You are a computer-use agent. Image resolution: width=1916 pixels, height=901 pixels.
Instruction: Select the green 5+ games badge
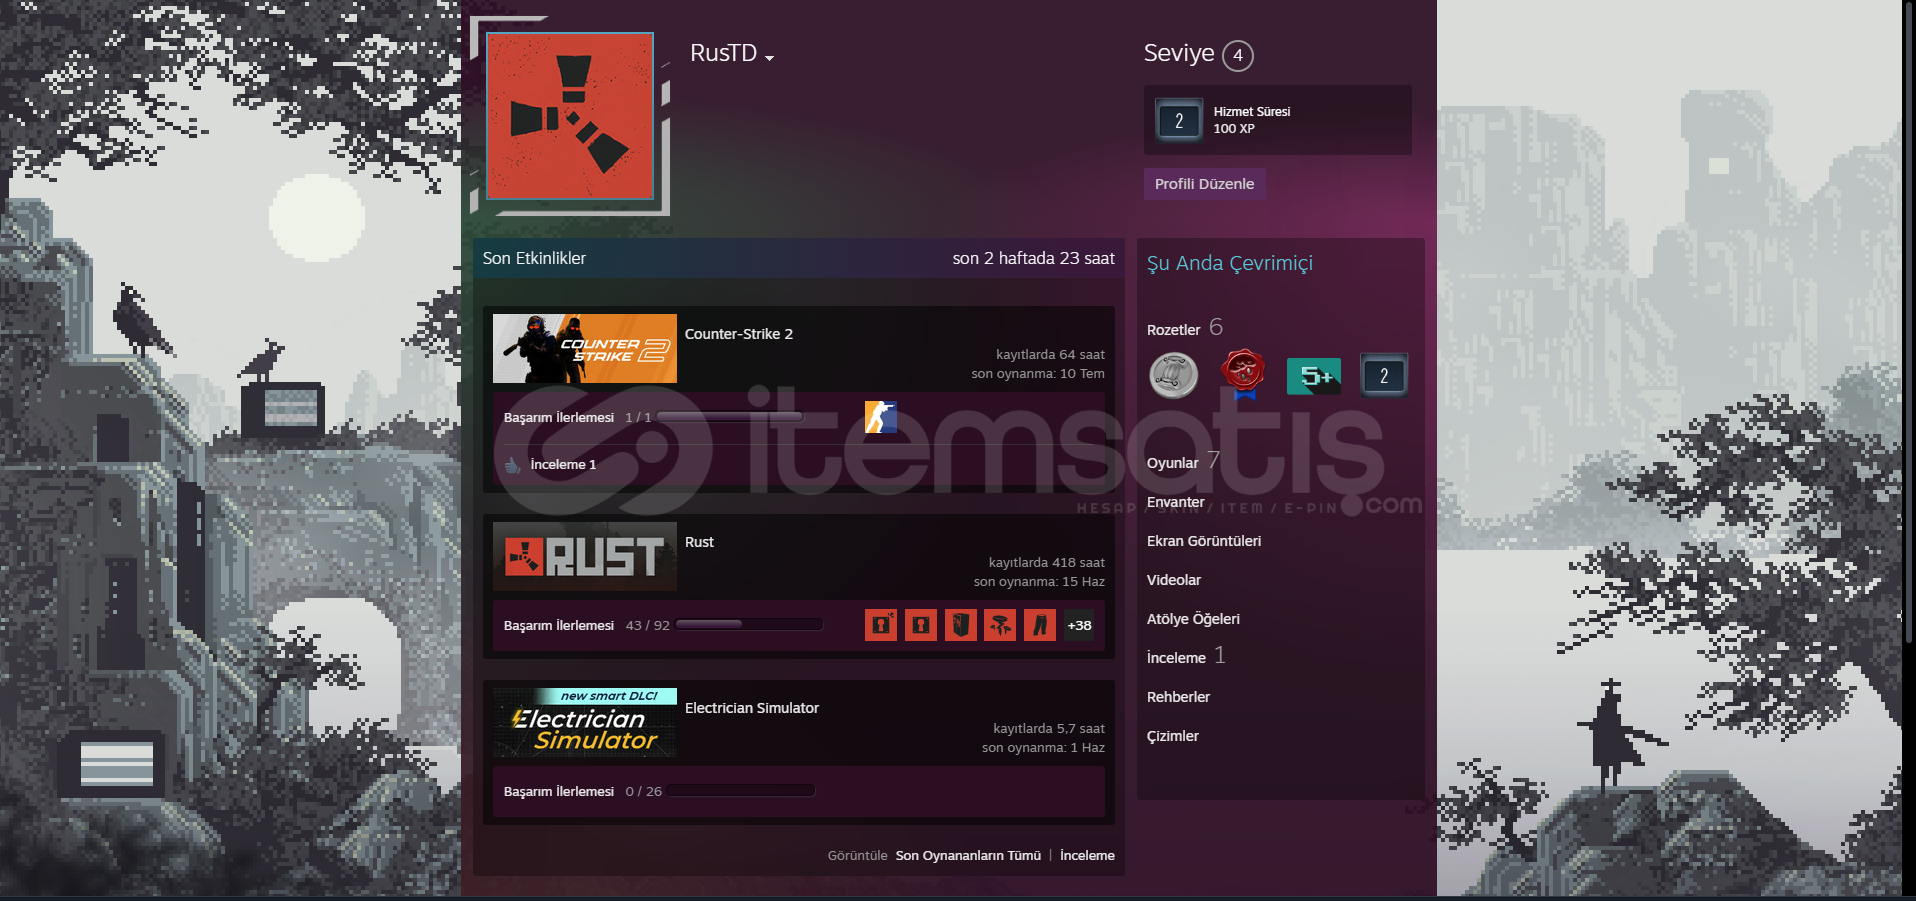[x=1314, y=376]
